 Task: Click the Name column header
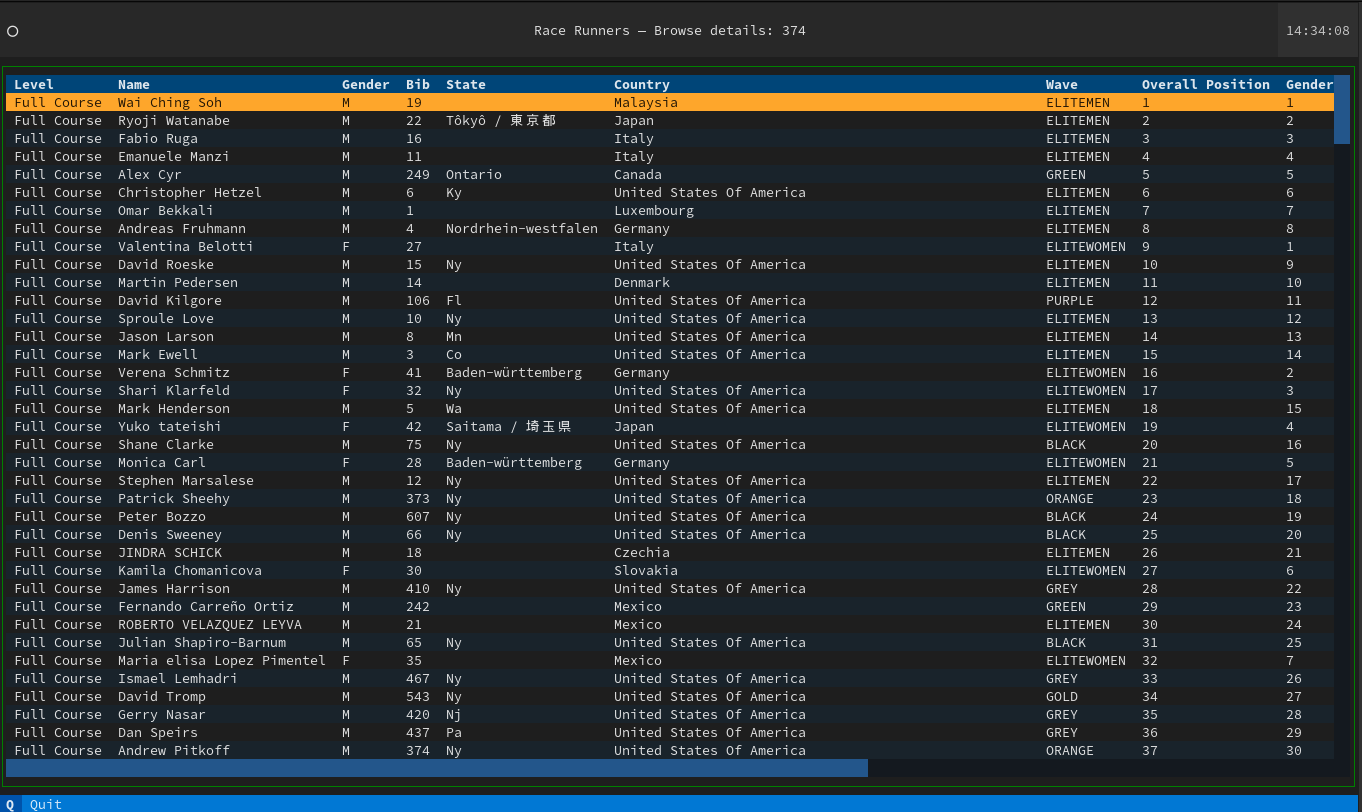134,85
